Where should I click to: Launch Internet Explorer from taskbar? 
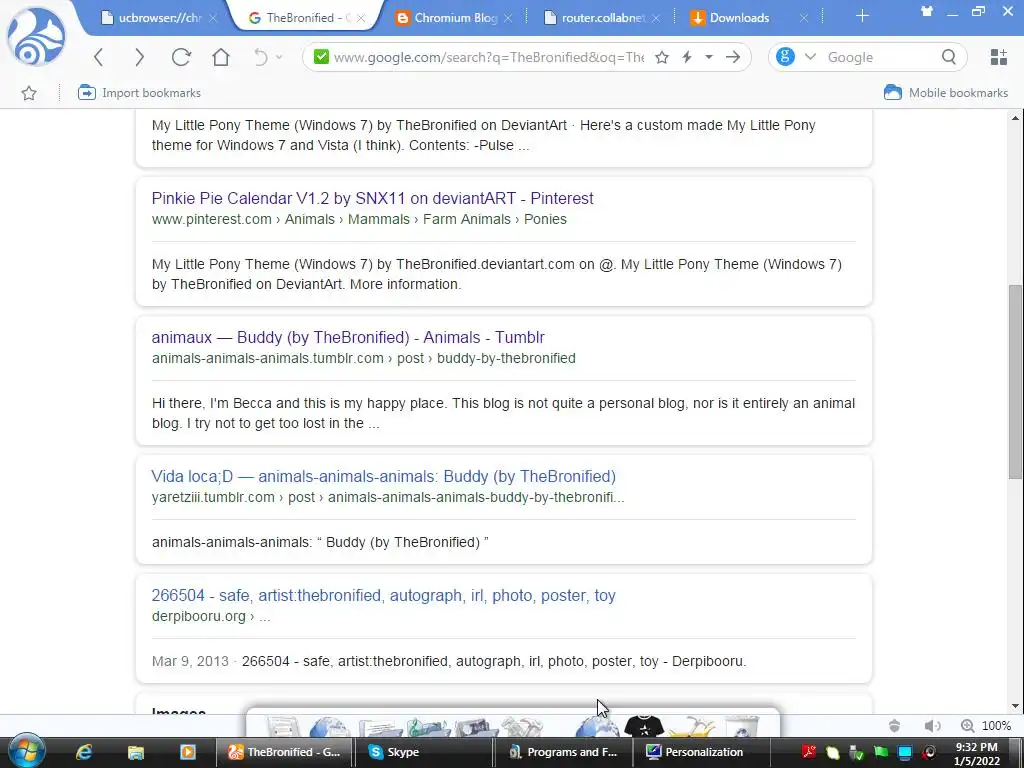point(84,752)
